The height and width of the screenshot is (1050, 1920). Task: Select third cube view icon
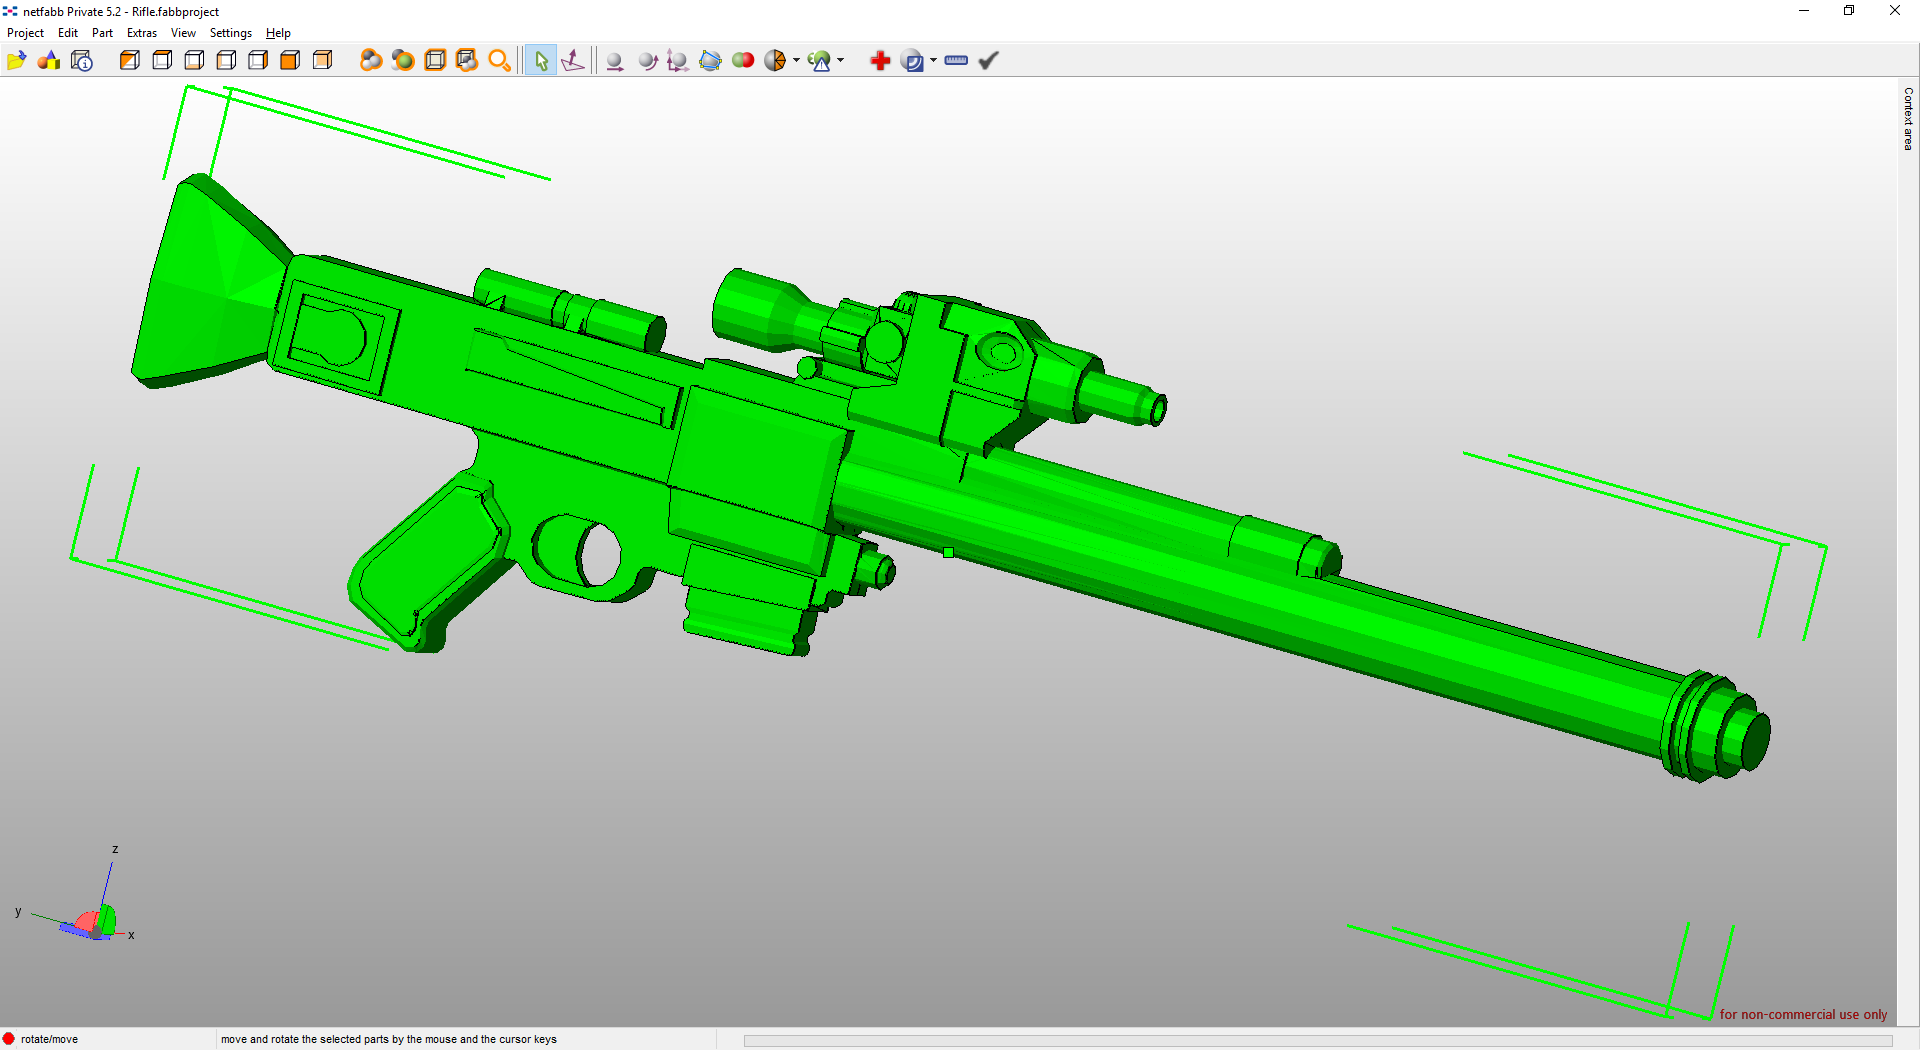[194, 61]
